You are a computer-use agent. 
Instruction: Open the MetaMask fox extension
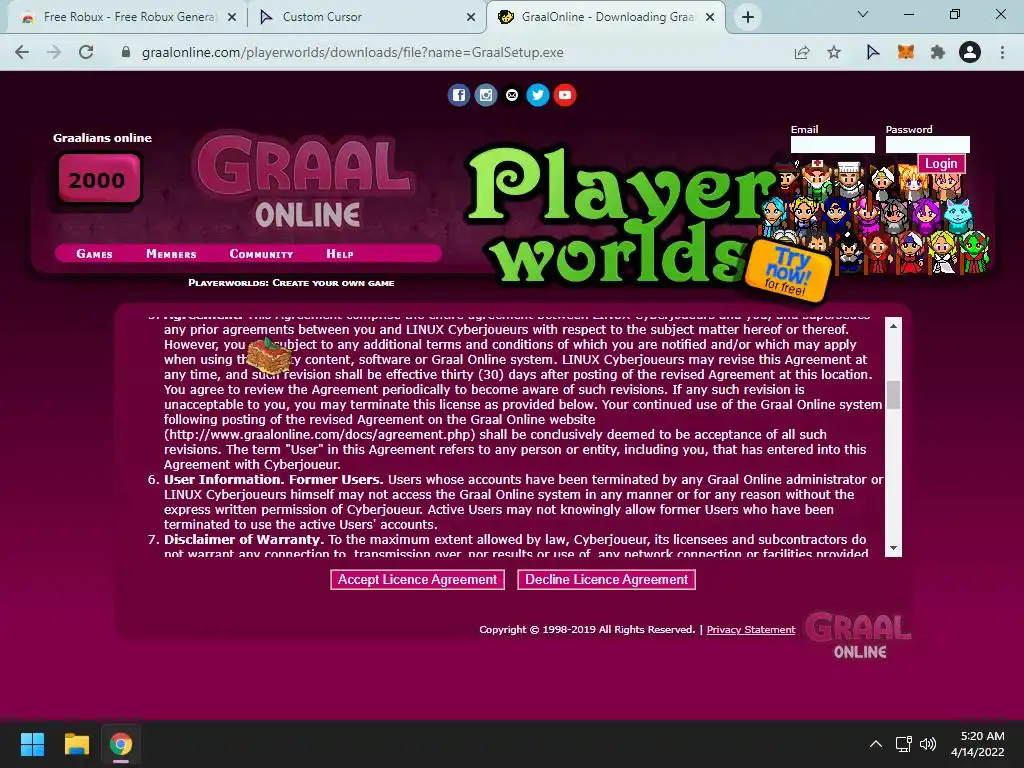pyautogui.click(x=905, y=52)
